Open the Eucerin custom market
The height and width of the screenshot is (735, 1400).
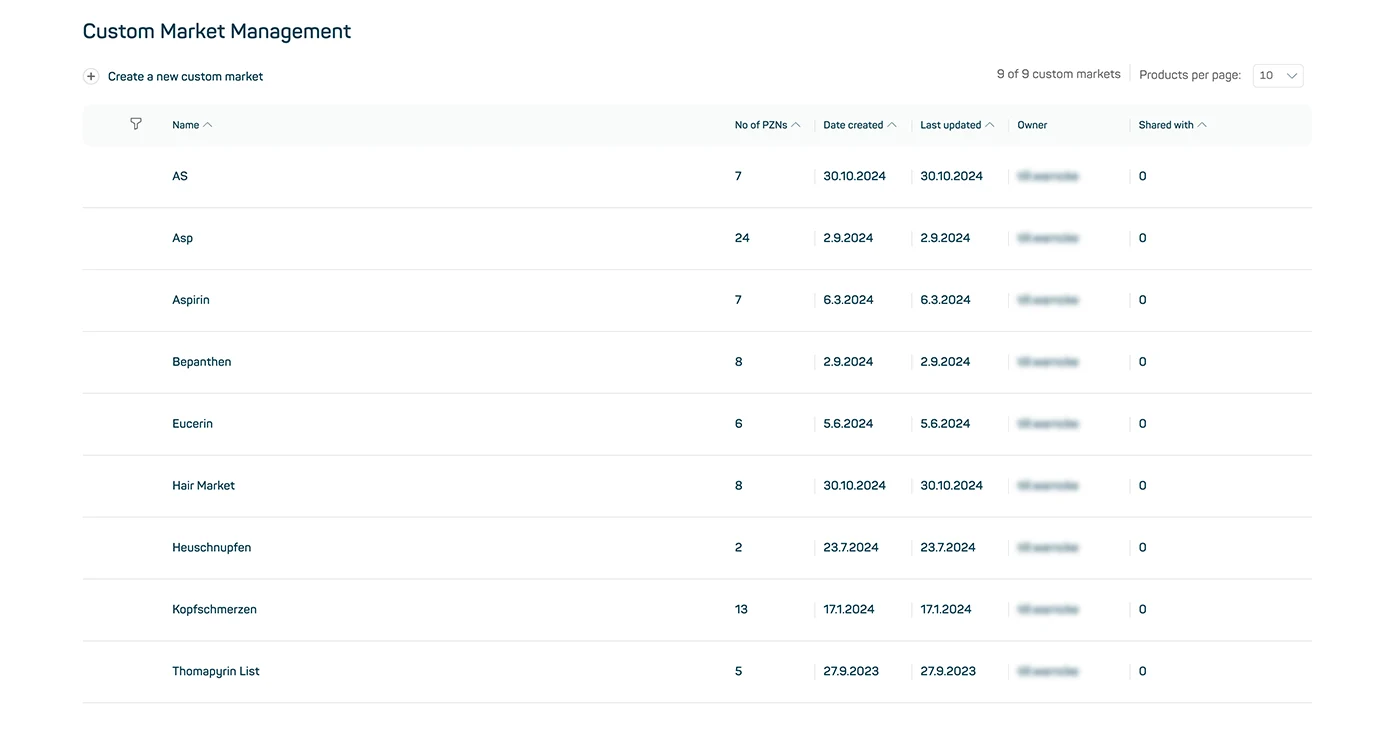[192, 424]
